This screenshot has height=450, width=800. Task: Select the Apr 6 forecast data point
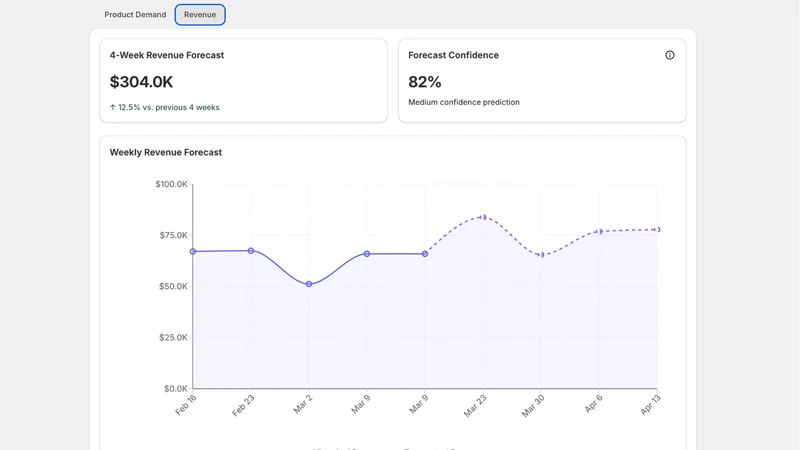pos(599,232)
